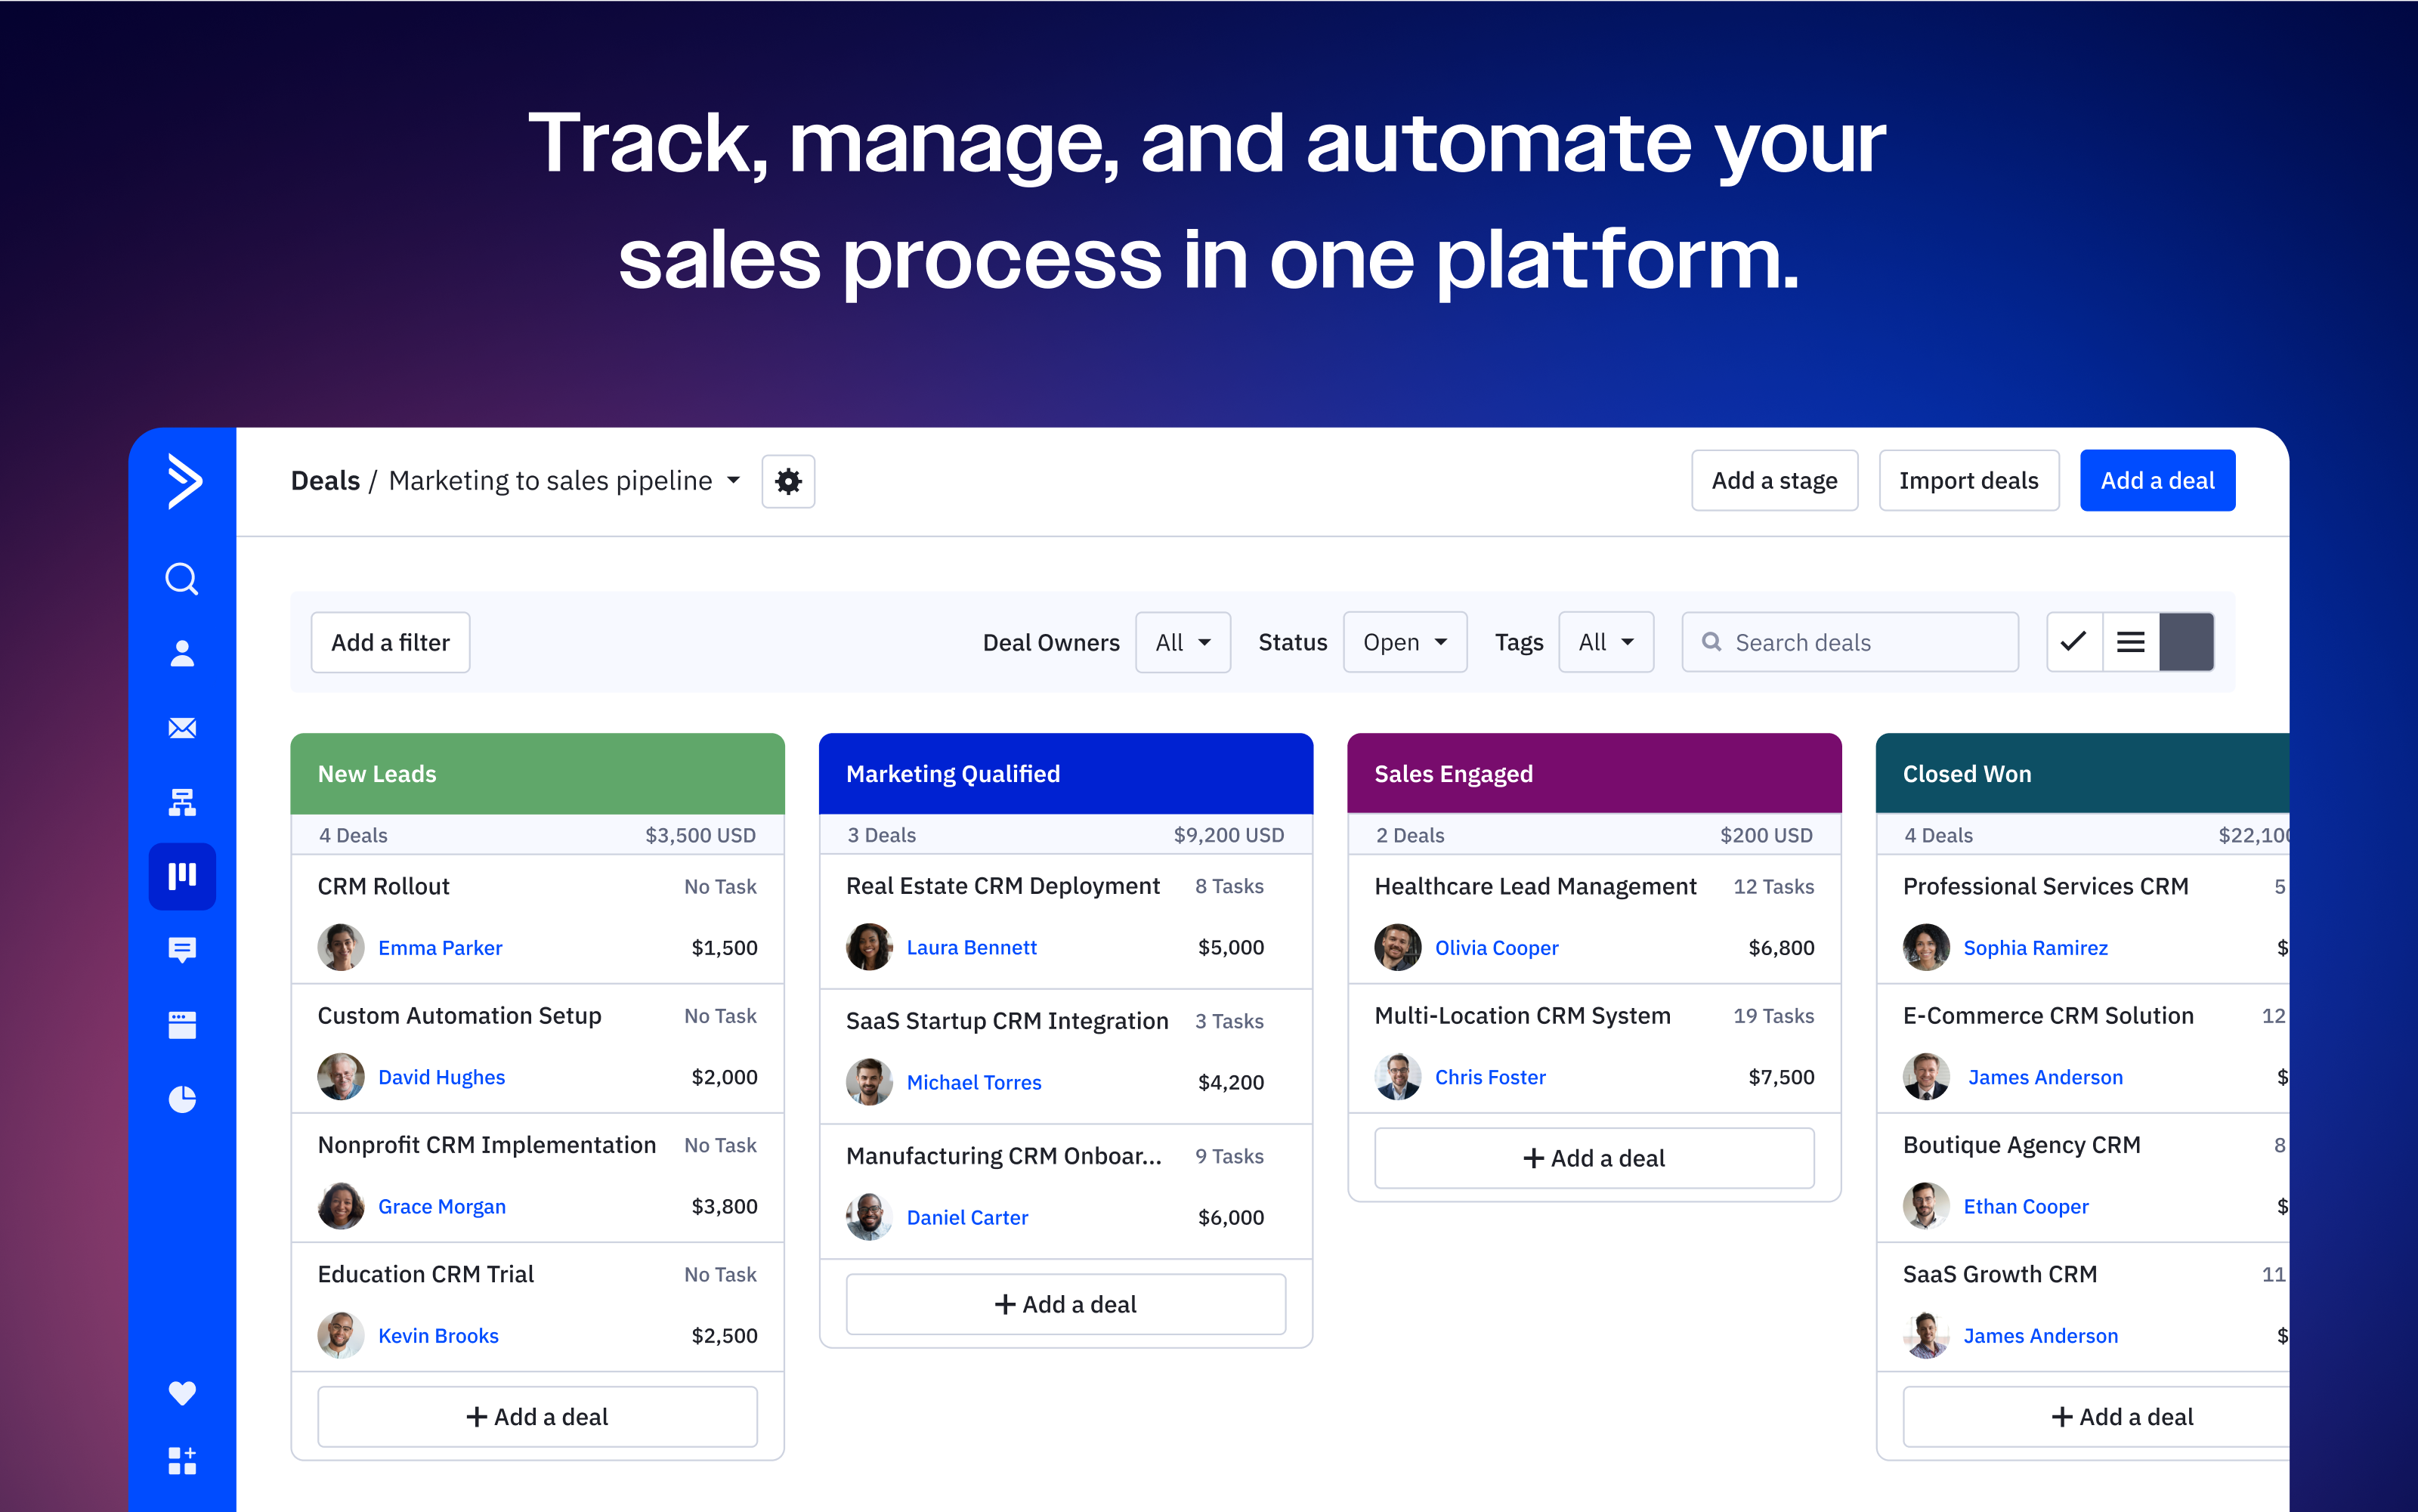Open the Apps grid-plus sidebar icon
The width and height of the screenshot is (2418, 1512).
(x=181, y=1461)
